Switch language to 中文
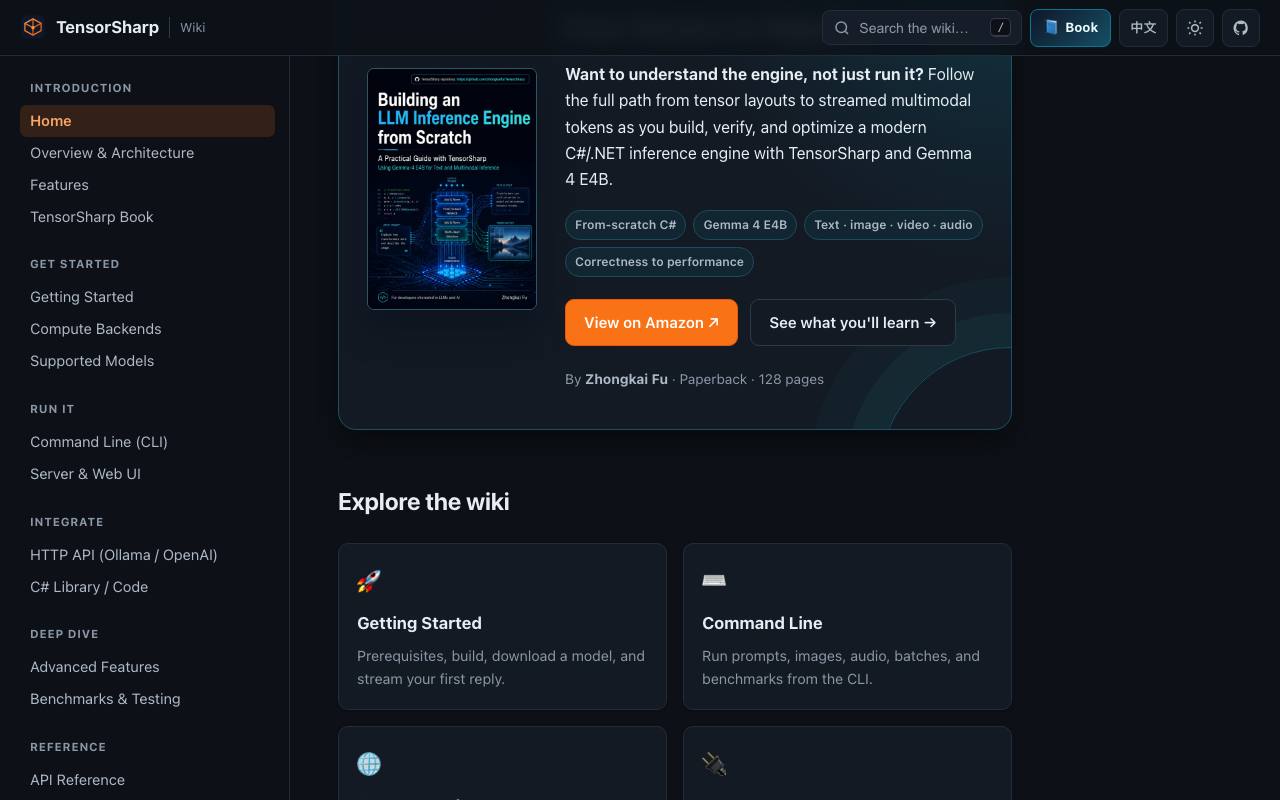Viewport: 1280px width, 800px height. (x=1143, y=28)
